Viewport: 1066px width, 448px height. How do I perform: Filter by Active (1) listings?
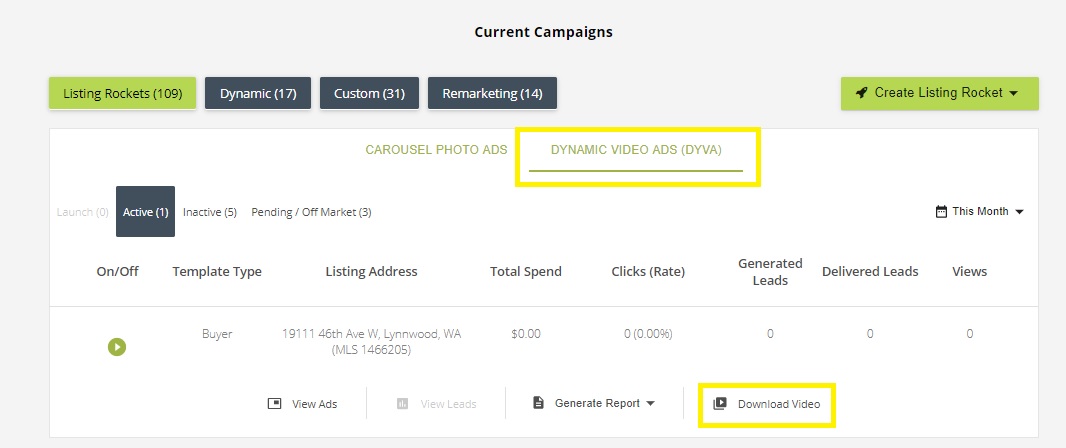coord(145,212)
